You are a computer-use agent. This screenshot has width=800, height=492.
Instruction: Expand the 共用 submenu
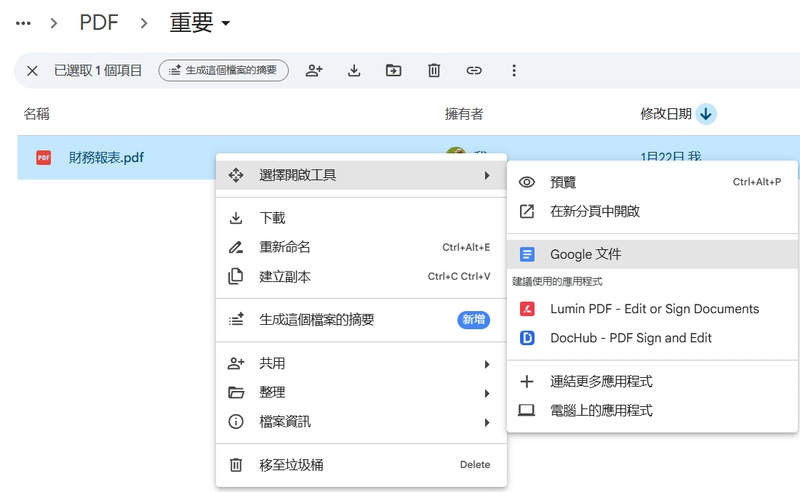tap(361, 363)
